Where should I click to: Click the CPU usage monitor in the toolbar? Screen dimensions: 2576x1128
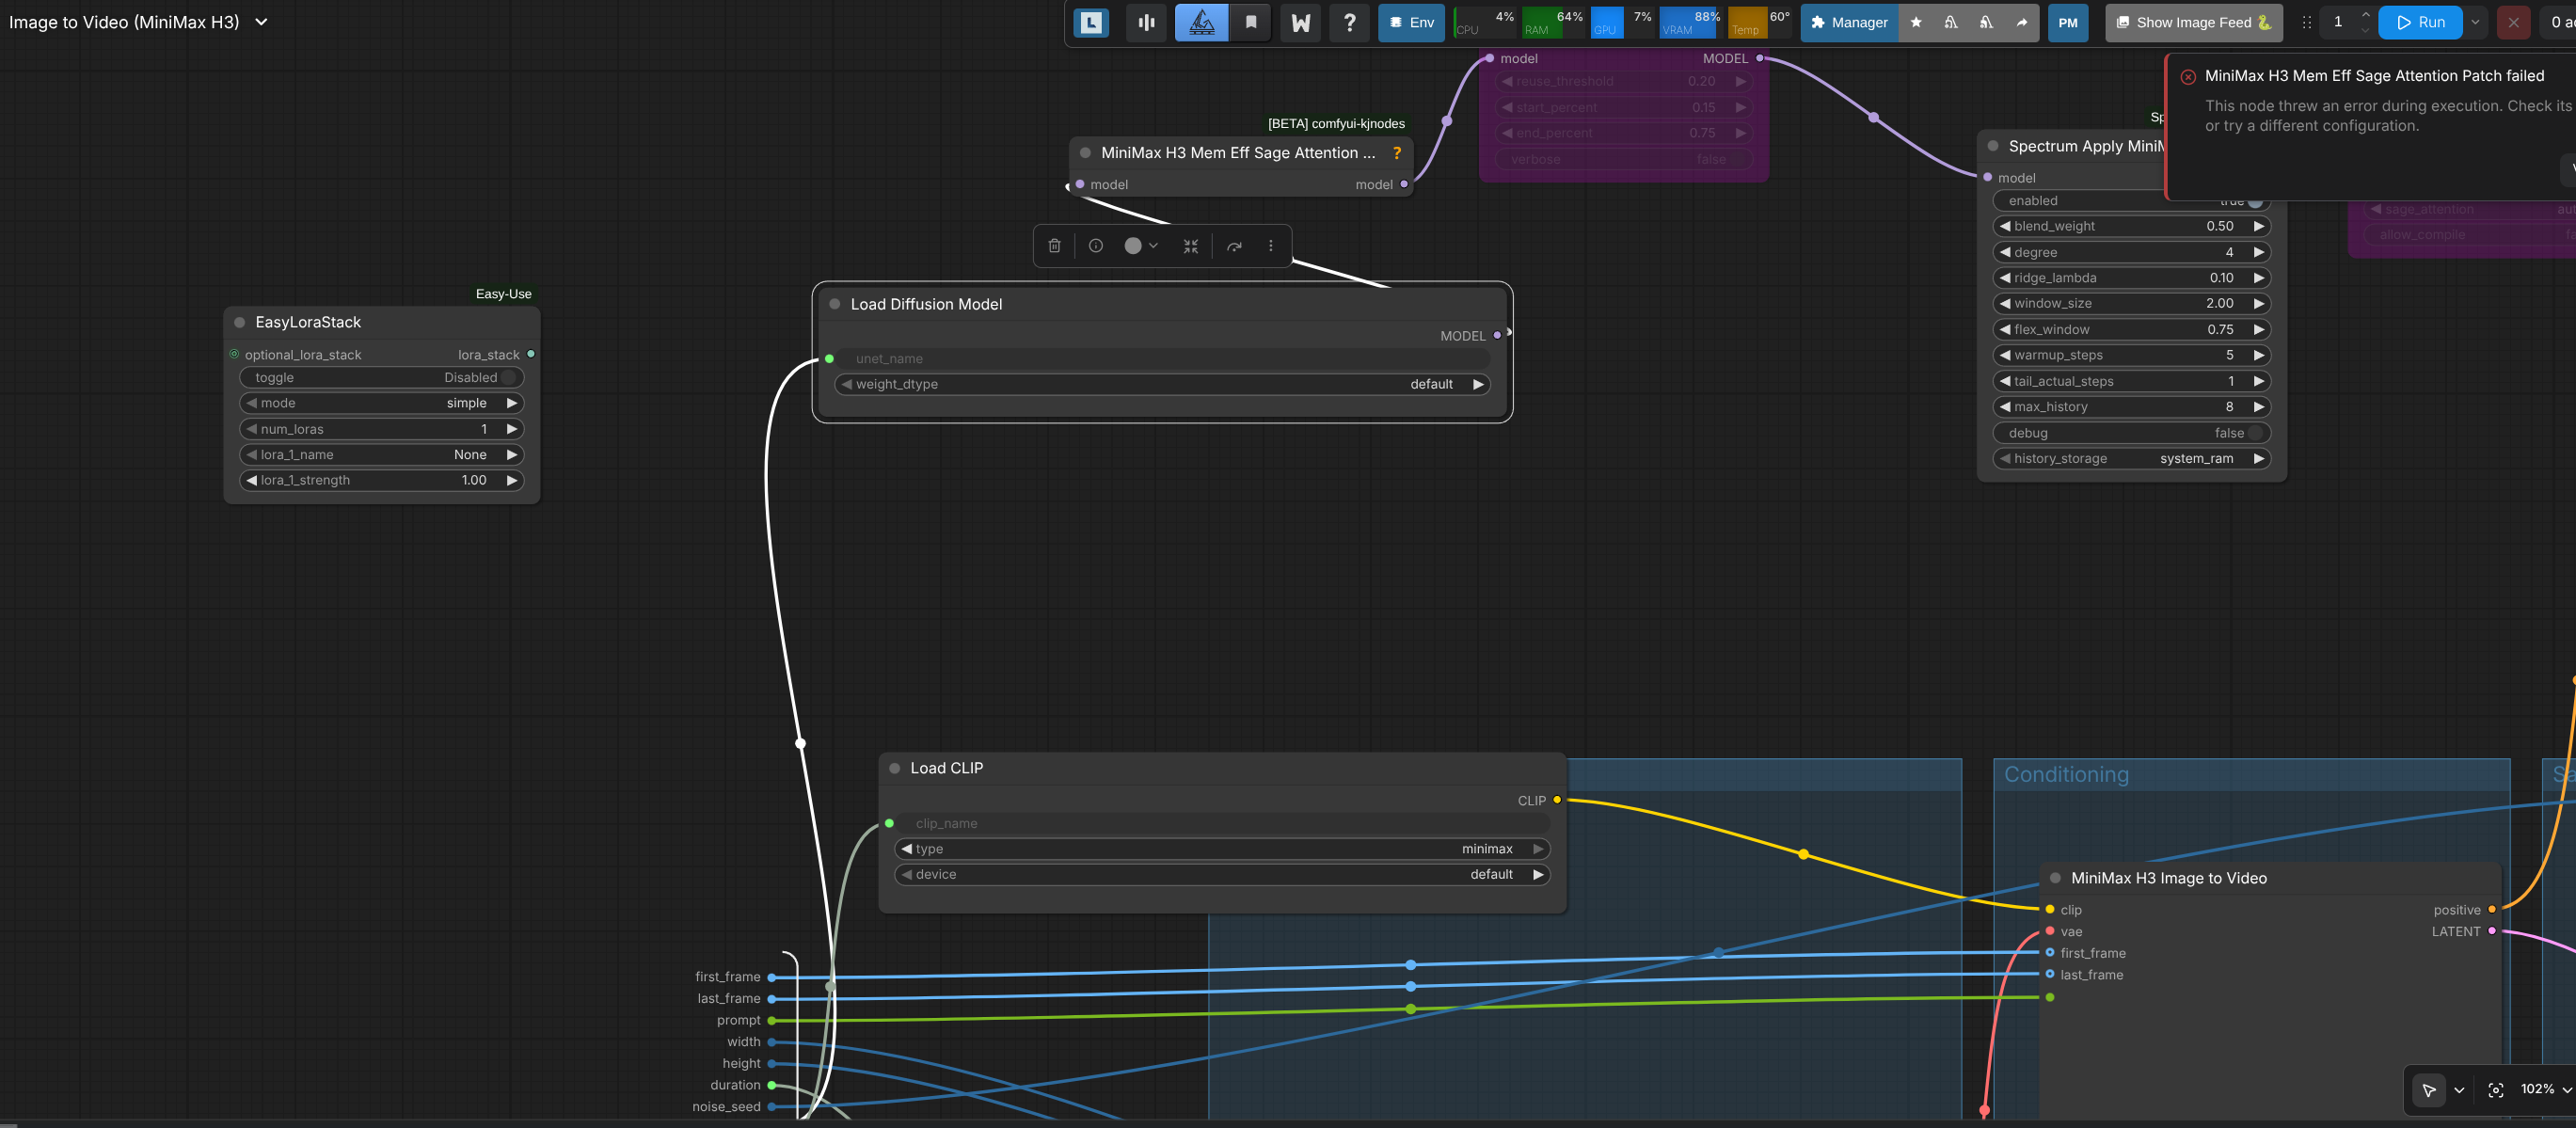tap(1485, 22)
